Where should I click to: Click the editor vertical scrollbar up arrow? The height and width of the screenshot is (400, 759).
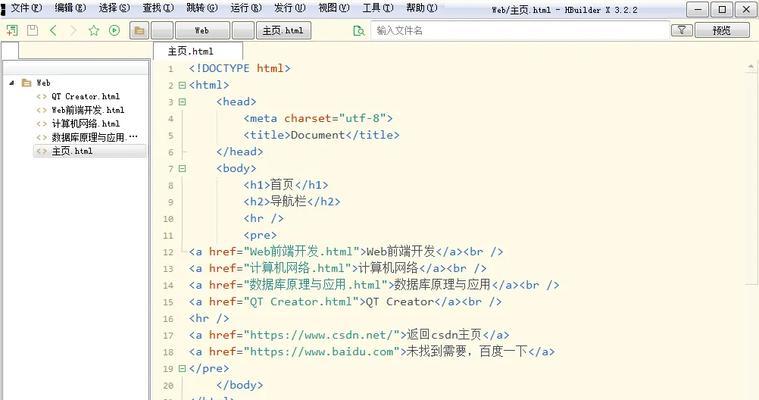click(x=751, y=66)
